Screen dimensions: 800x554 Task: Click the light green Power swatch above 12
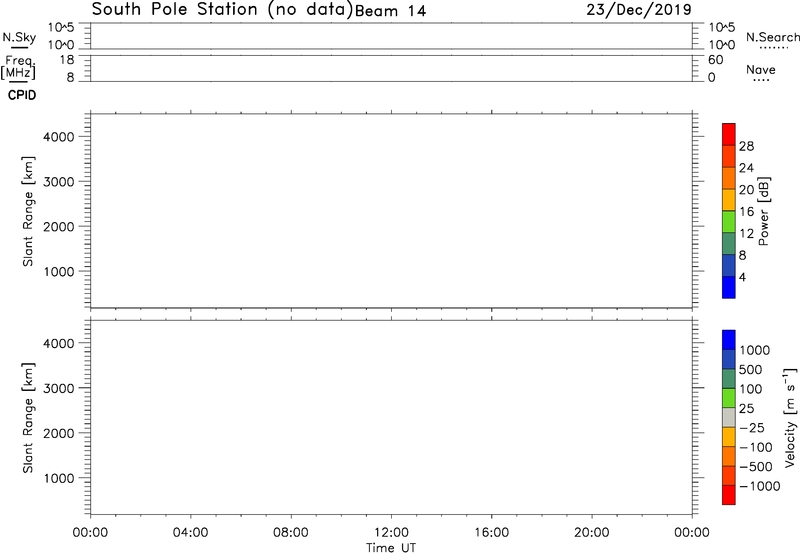[729, 222]
